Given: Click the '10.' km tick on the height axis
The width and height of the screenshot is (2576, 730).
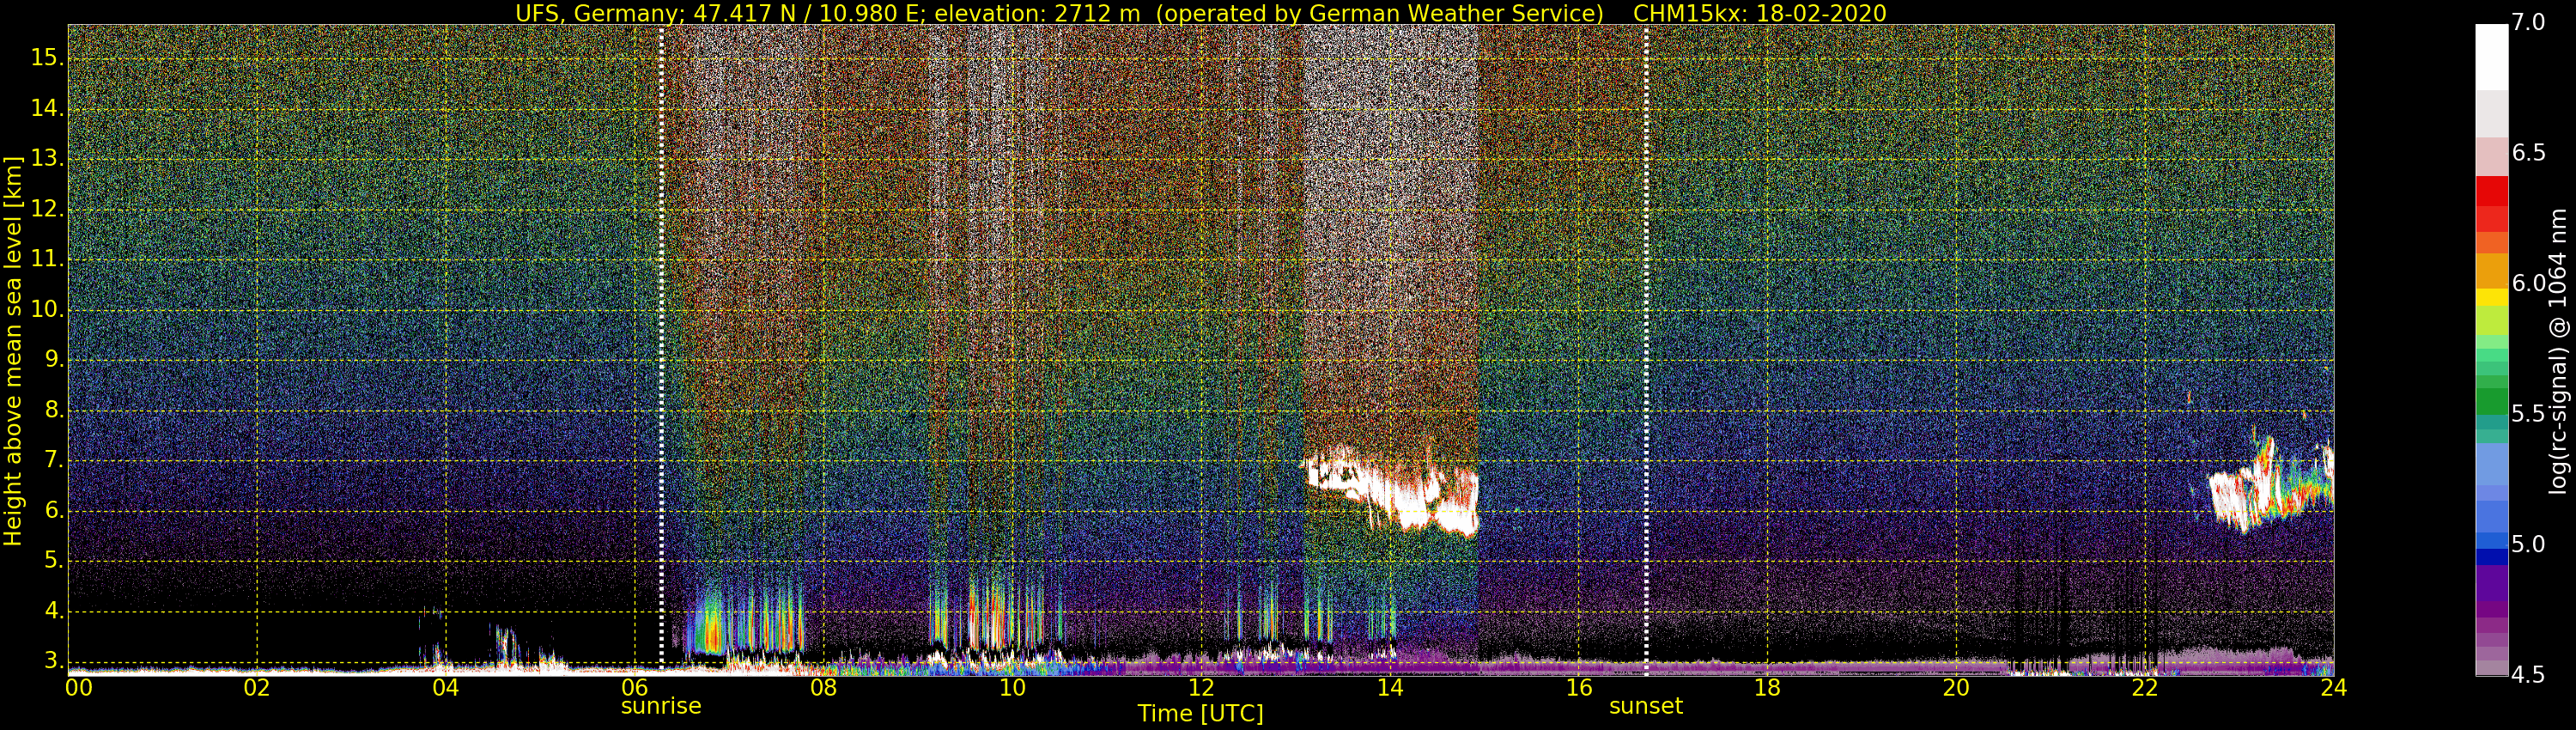Looking at the screenshot, I should (46, 310).
